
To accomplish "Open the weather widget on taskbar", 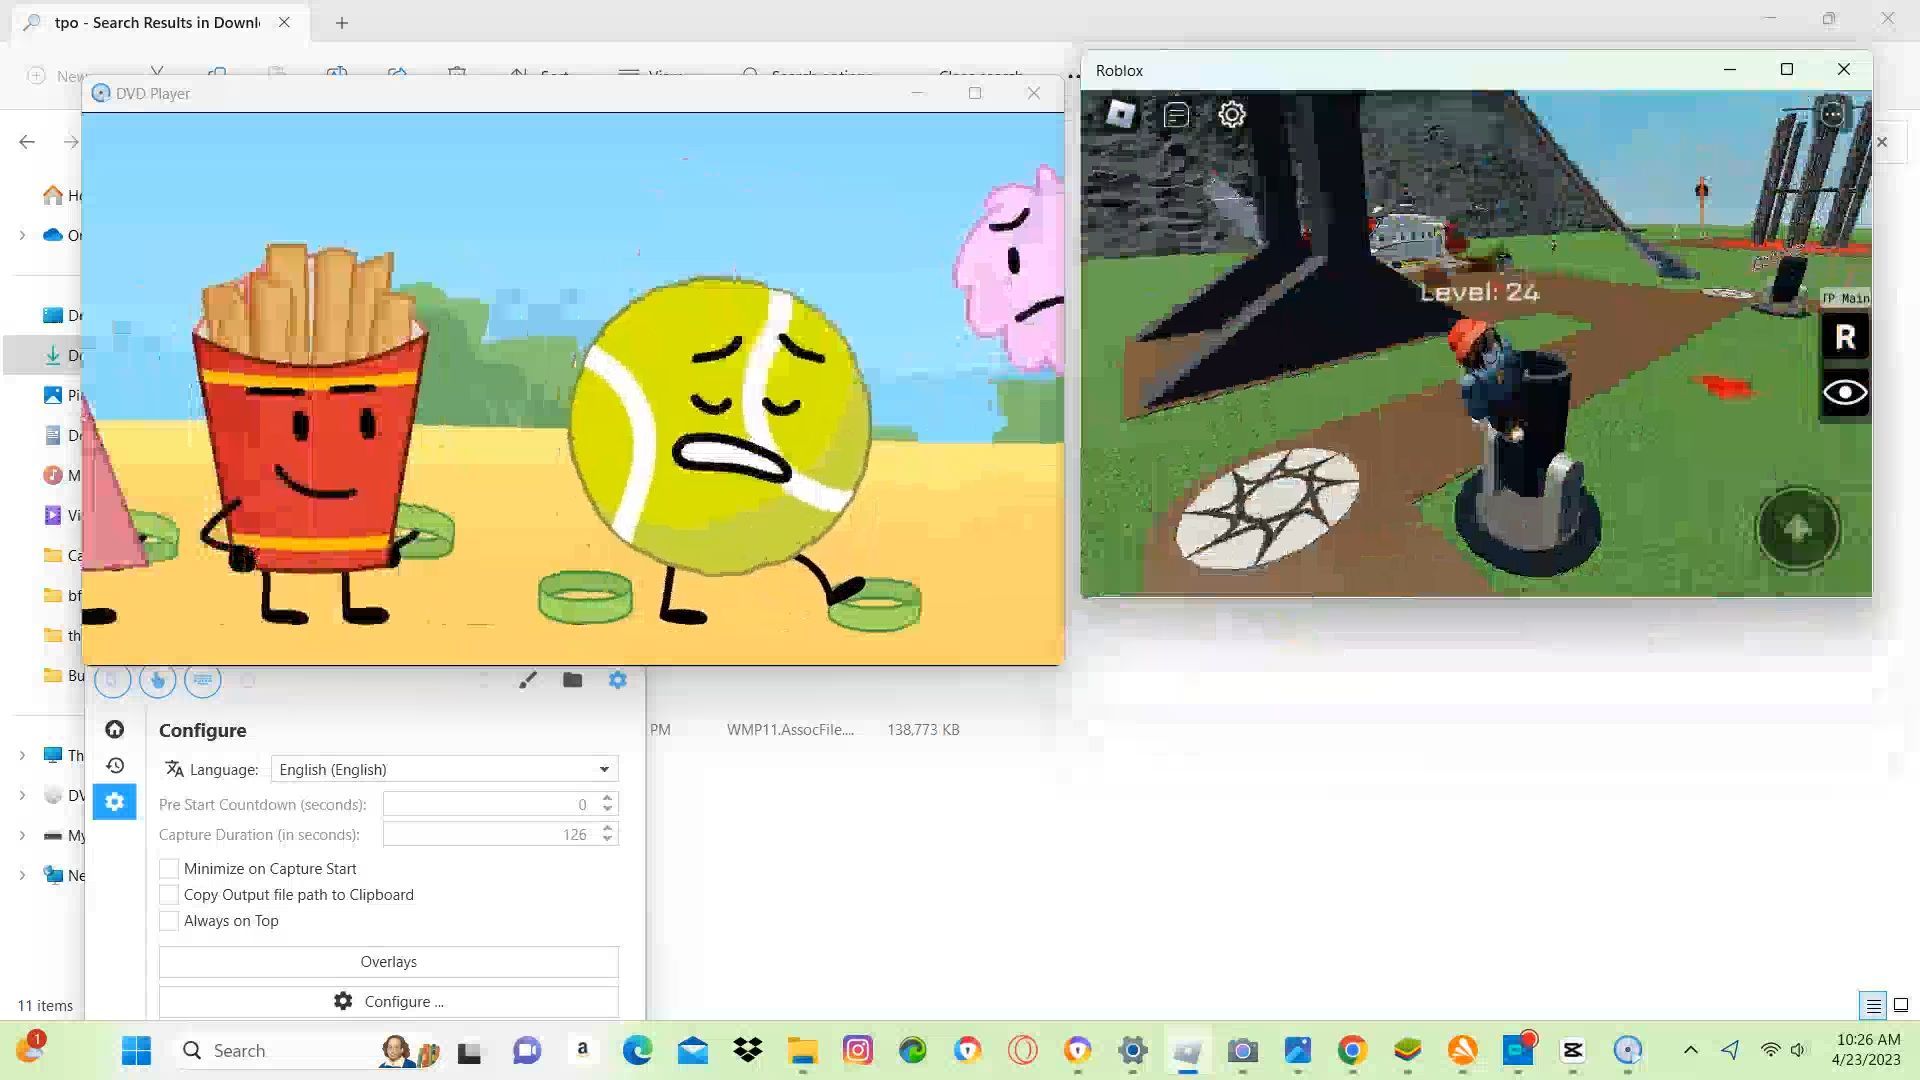I will click(30, 1048).
